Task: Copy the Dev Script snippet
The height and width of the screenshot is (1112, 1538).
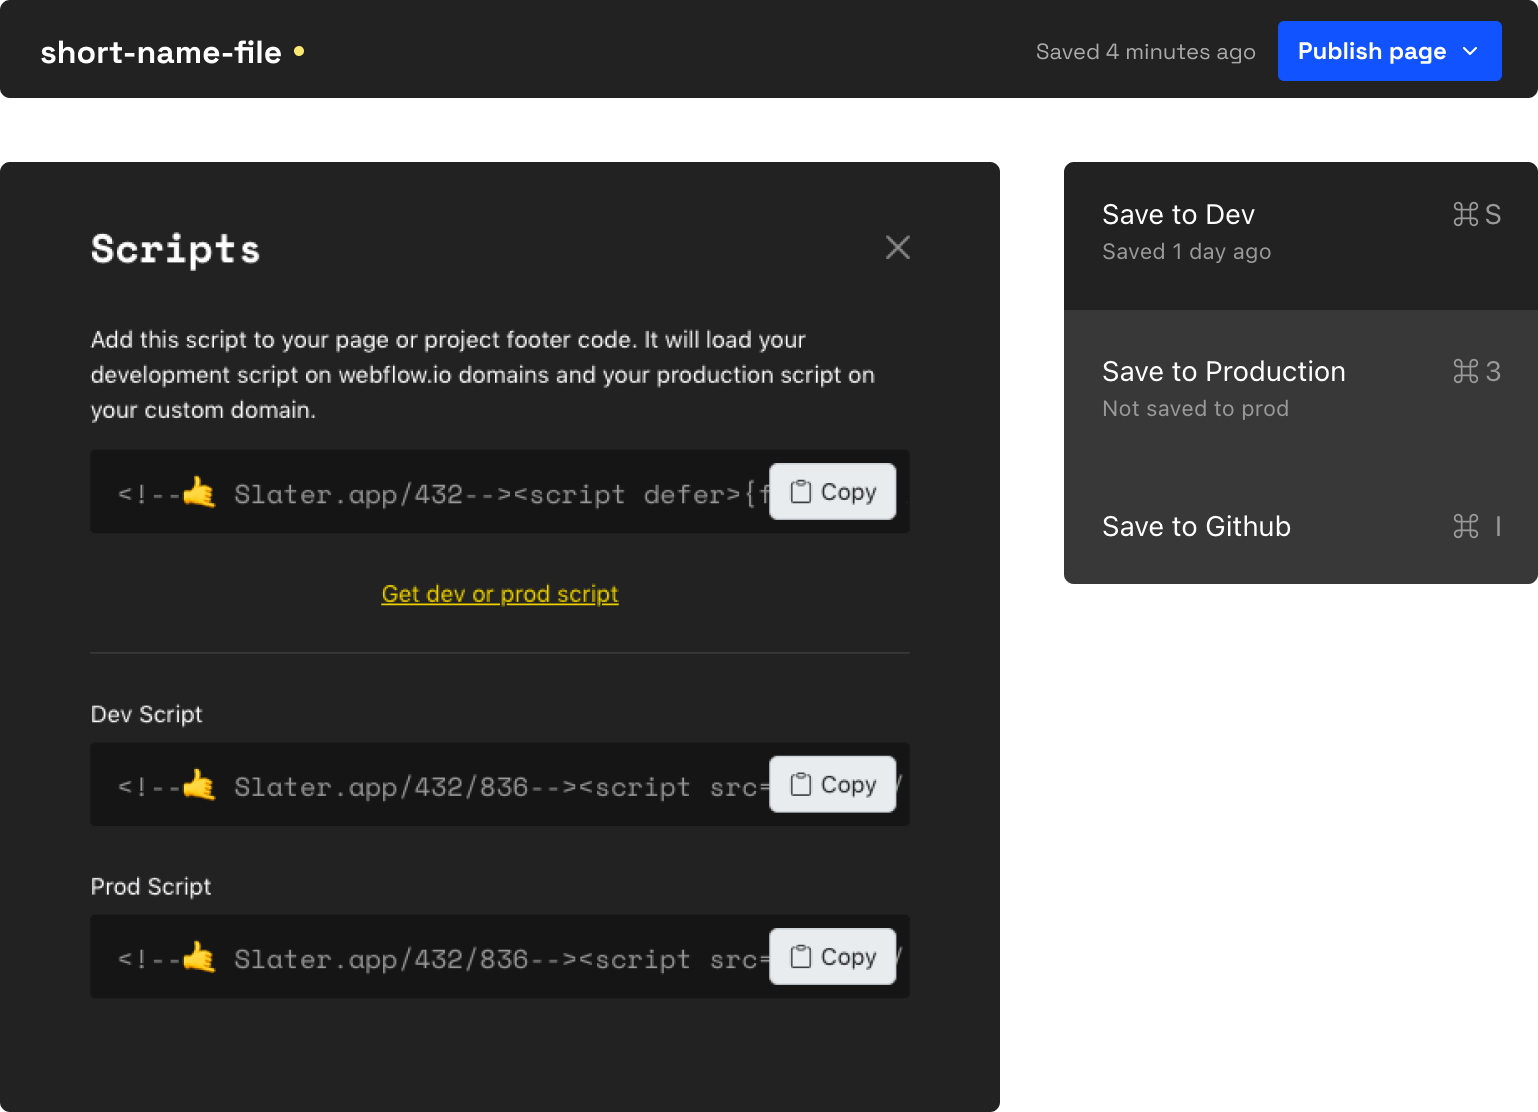Action: tap(832, 785)
